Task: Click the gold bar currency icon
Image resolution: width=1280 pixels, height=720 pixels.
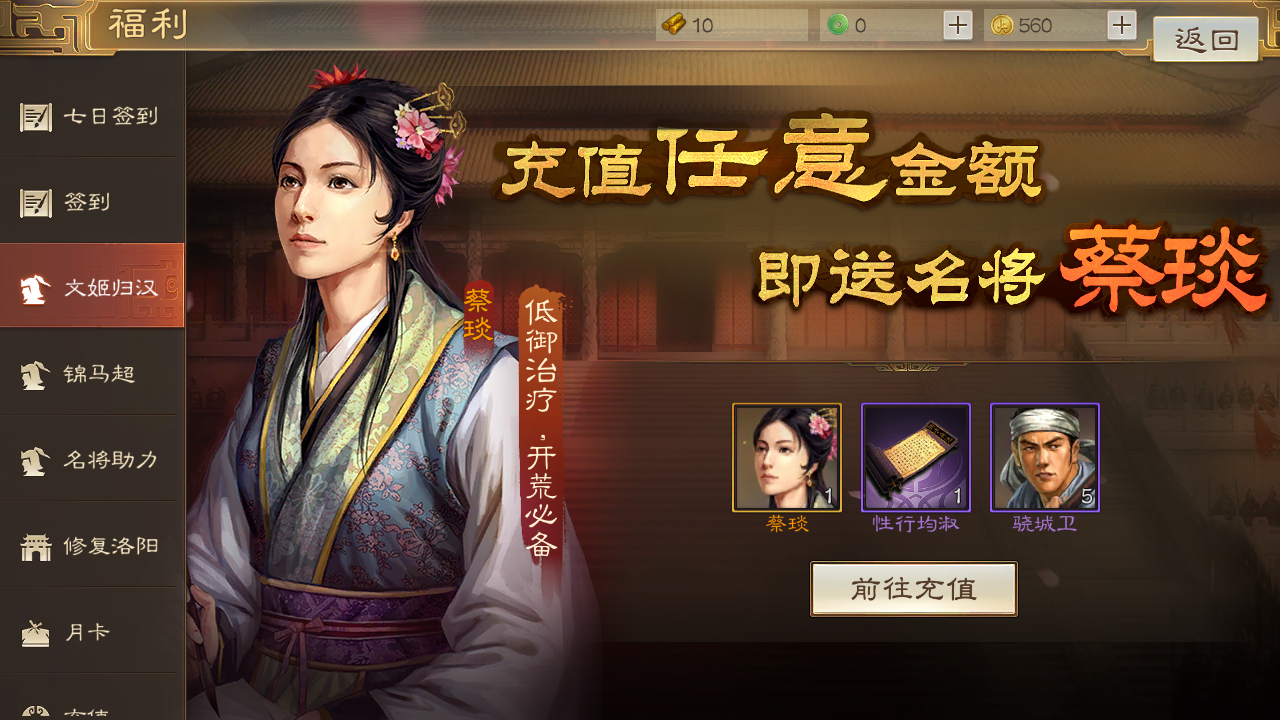Action: (x=674, y=25)
